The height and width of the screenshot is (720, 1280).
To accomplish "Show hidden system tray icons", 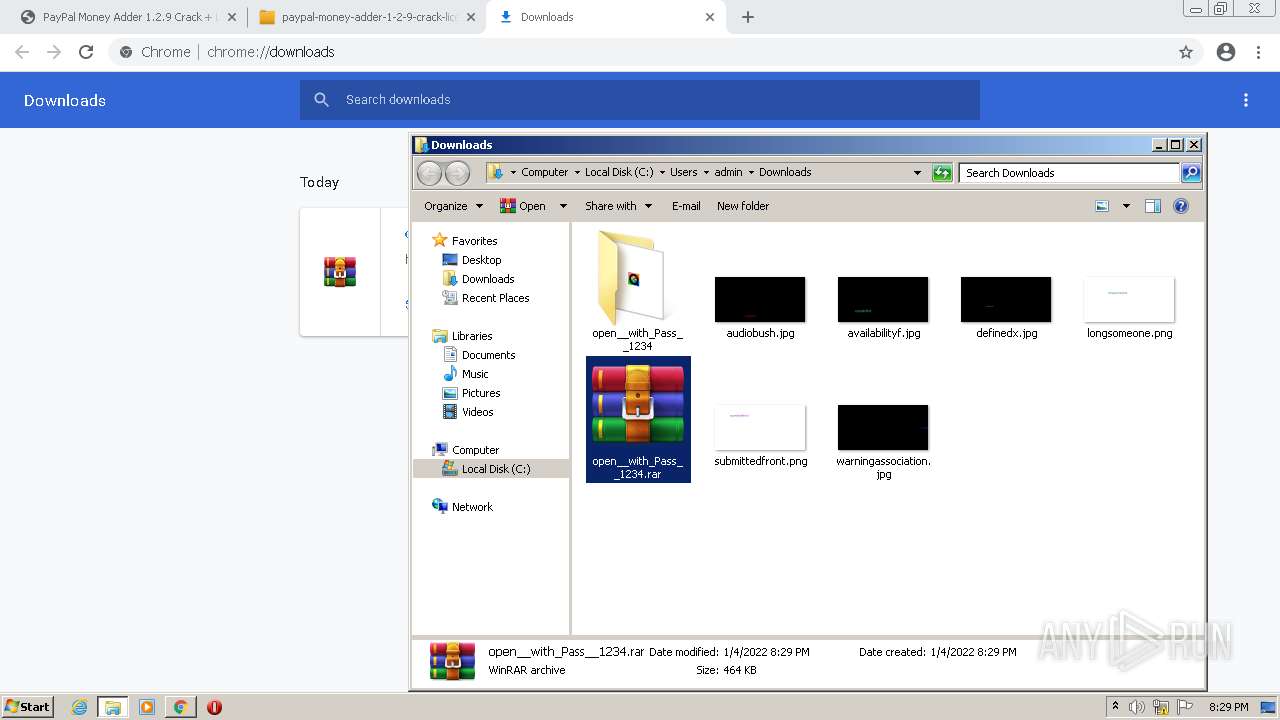I will 1116,707.
